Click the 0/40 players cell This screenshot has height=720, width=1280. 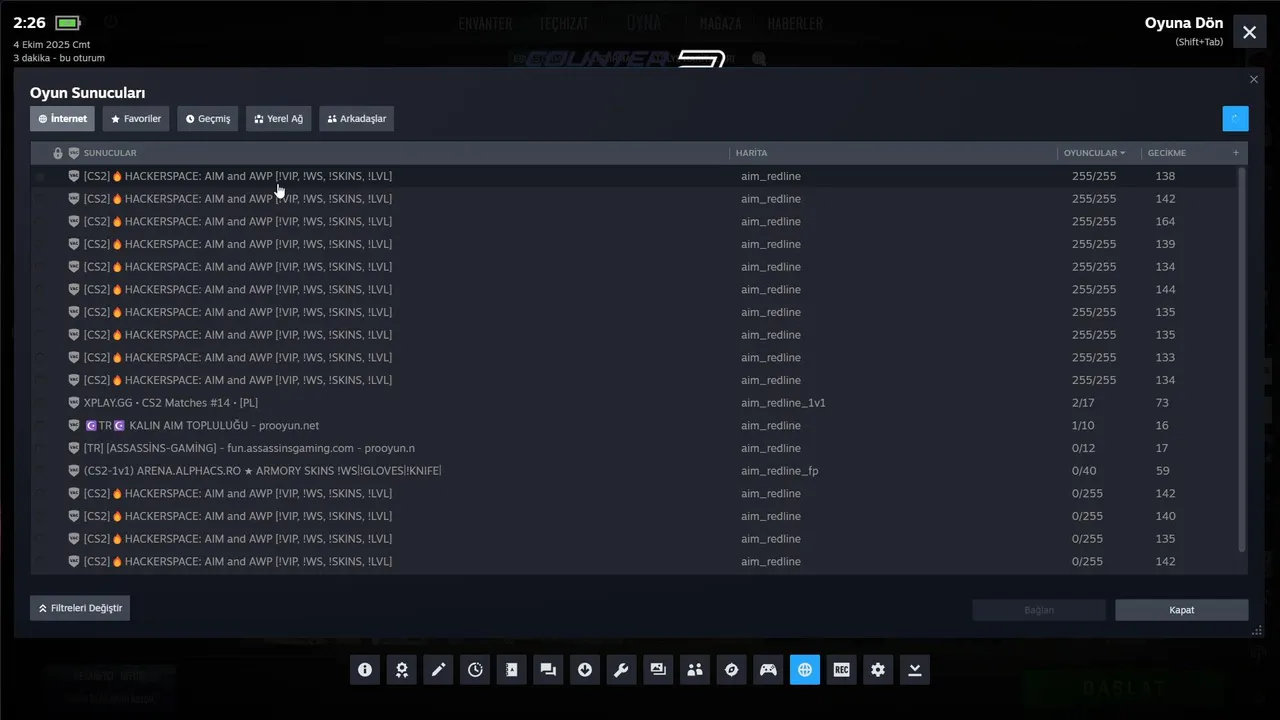[x=1086, y=471]
